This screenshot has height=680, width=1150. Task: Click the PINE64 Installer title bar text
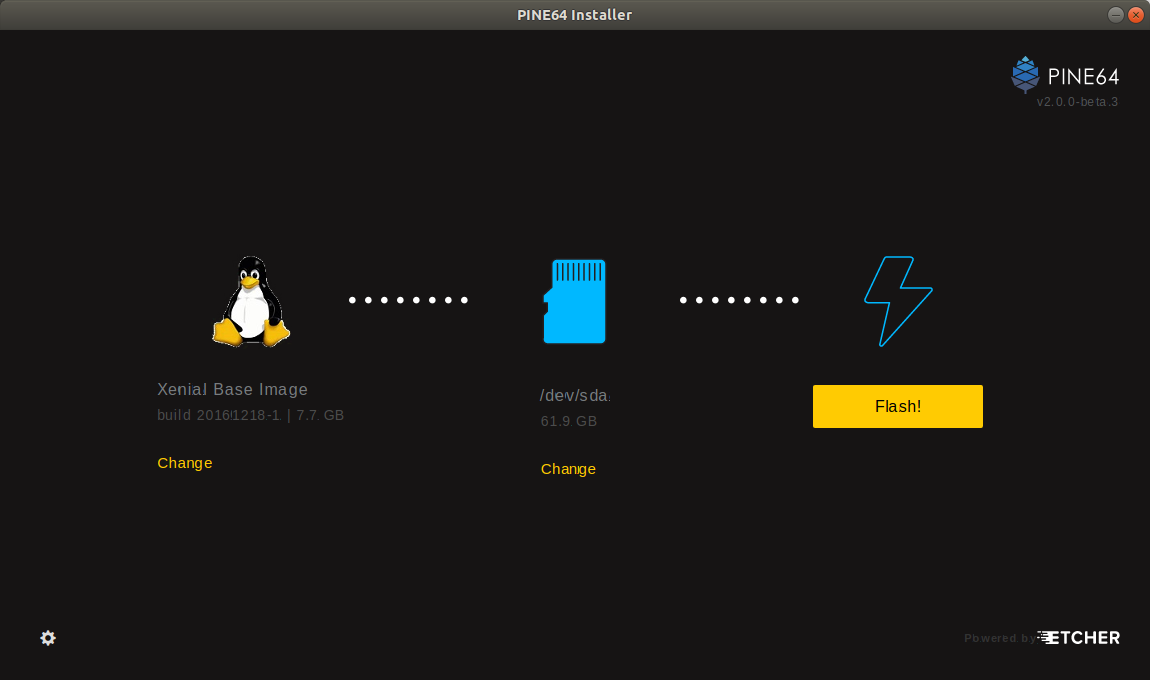(574, 15)
